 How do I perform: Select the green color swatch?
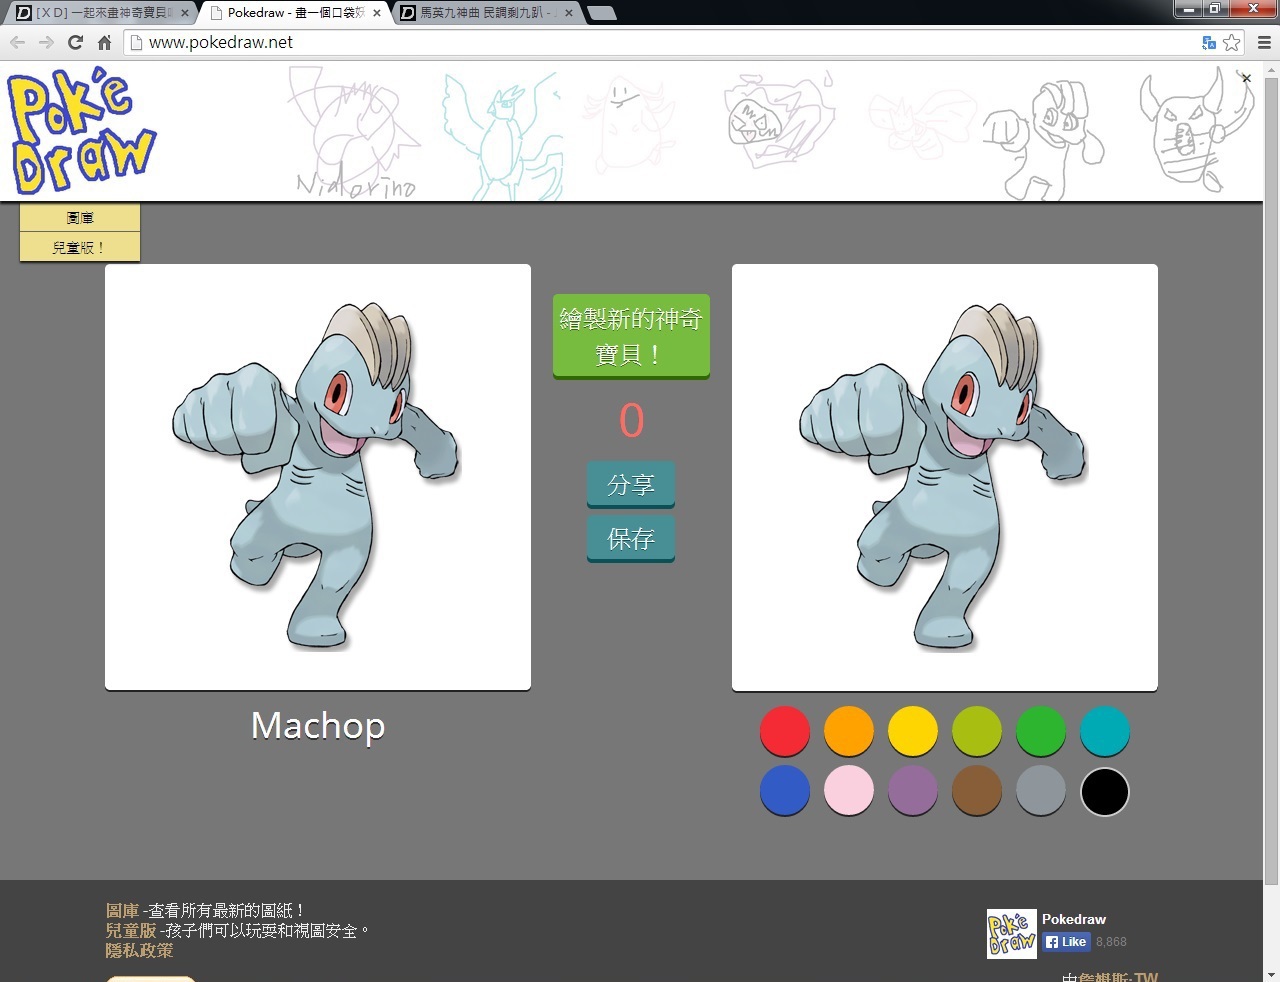pos(1041,731)
